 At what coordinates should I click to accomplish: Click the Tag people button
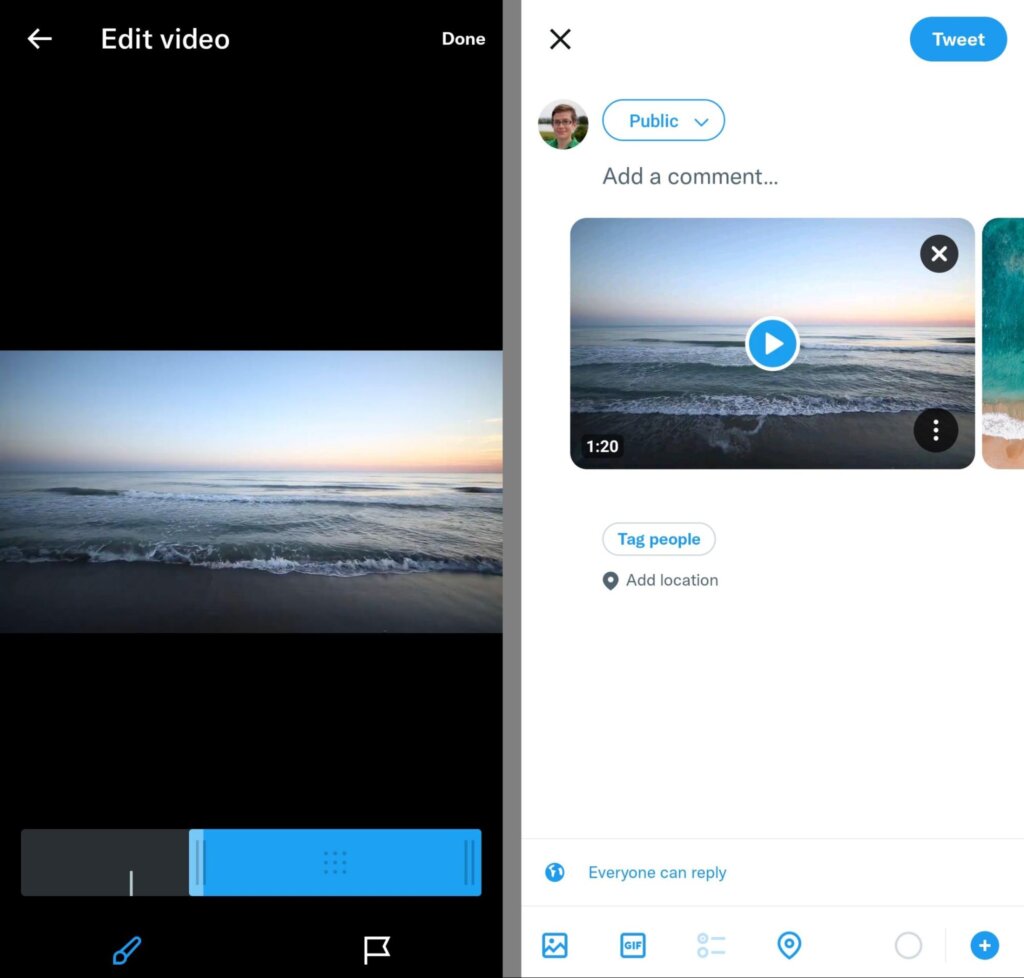point(658,539)
